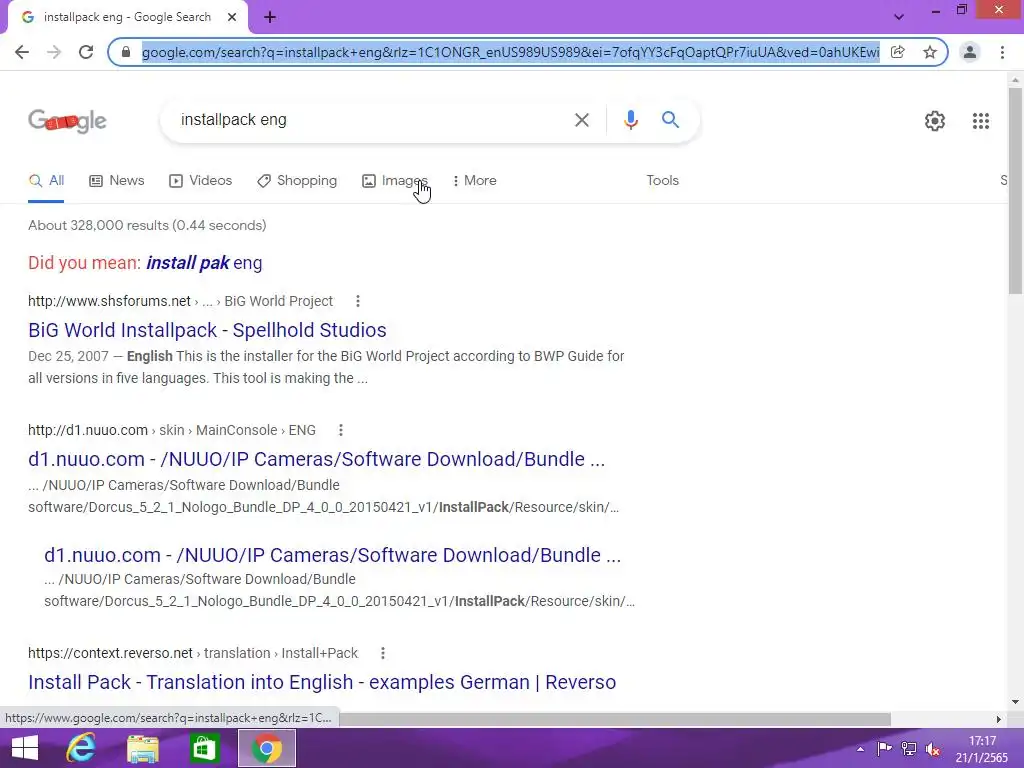
Task: Open the network status tray icon
Action: [908, 749]
